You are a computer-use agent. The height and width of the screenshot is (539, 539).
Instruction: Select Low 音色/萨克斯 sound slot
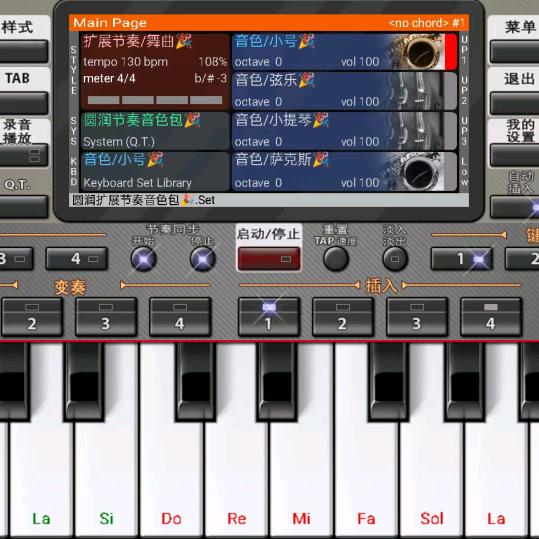coord(344,172)
